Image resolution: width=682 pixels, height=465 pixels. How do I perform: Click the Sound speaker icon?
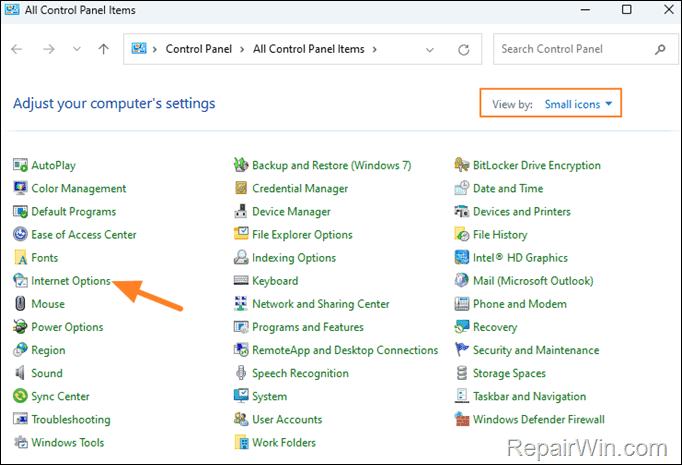20,373
